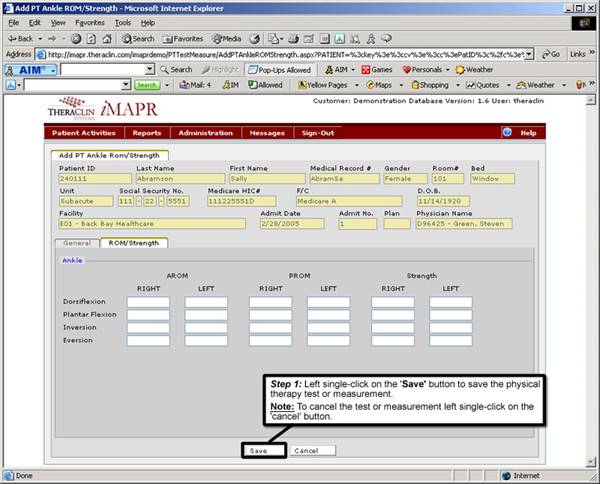Click the Shopping toolbar item
This screenshot has height=484, width=600.
point(430,85)
